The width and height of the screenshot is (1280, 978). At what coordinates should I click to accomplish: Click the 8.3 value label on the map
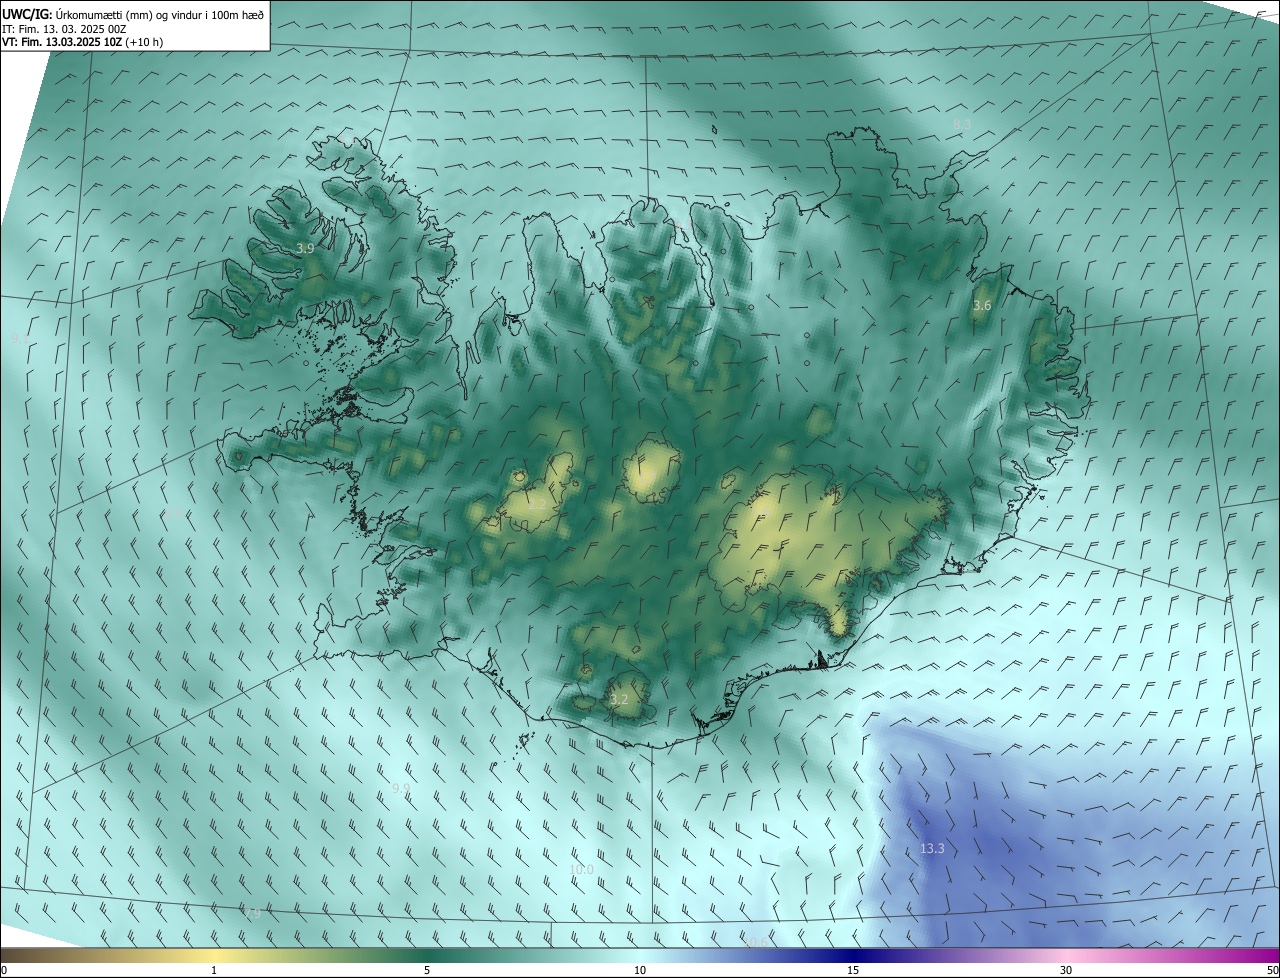point(962,124)
